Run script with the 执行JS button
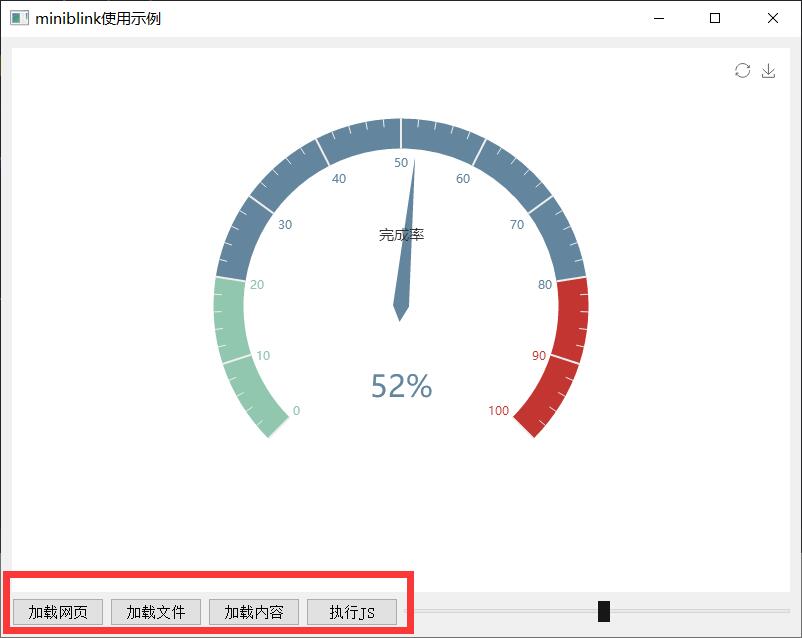Screen dimensions: 802x638 point(352,612)
